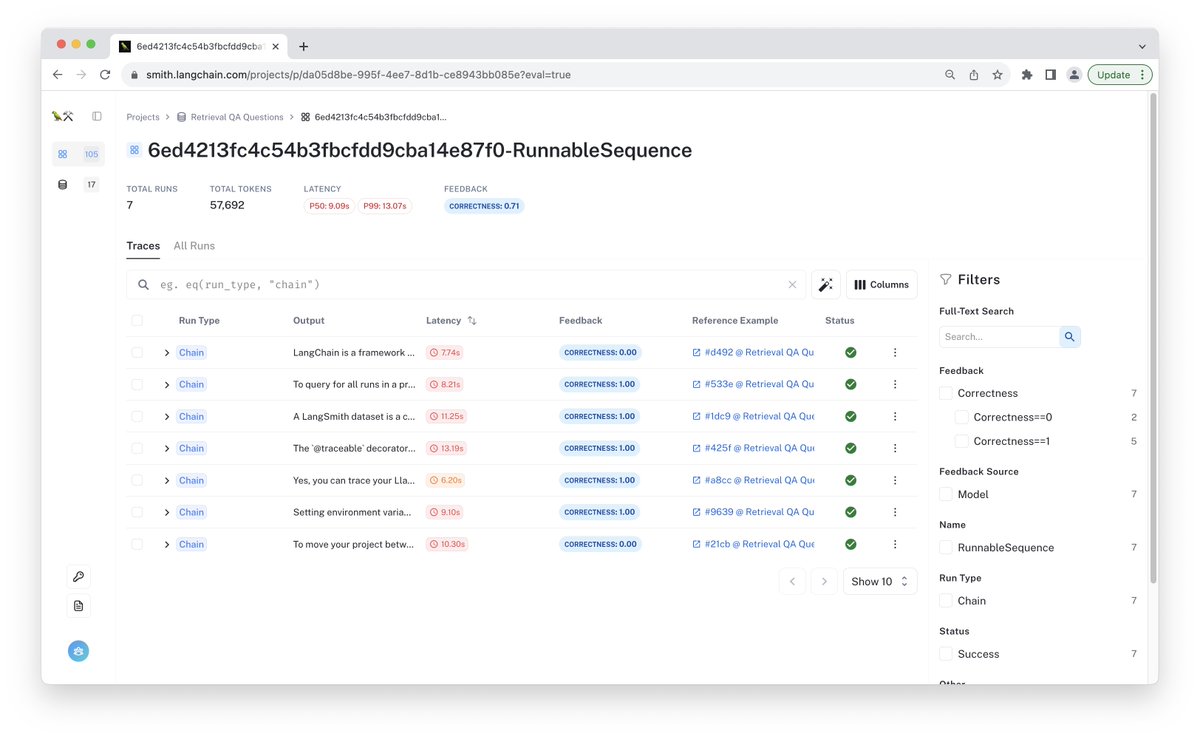
Task: Go to next page of traces
Action: pos(824,582)
